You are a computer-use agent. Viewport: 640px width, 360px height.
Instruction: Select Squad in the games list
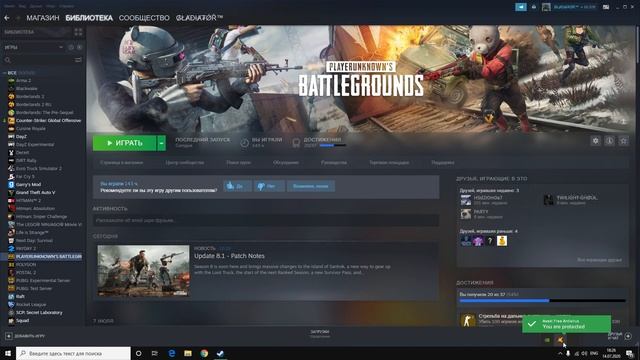tap(22, 321)
